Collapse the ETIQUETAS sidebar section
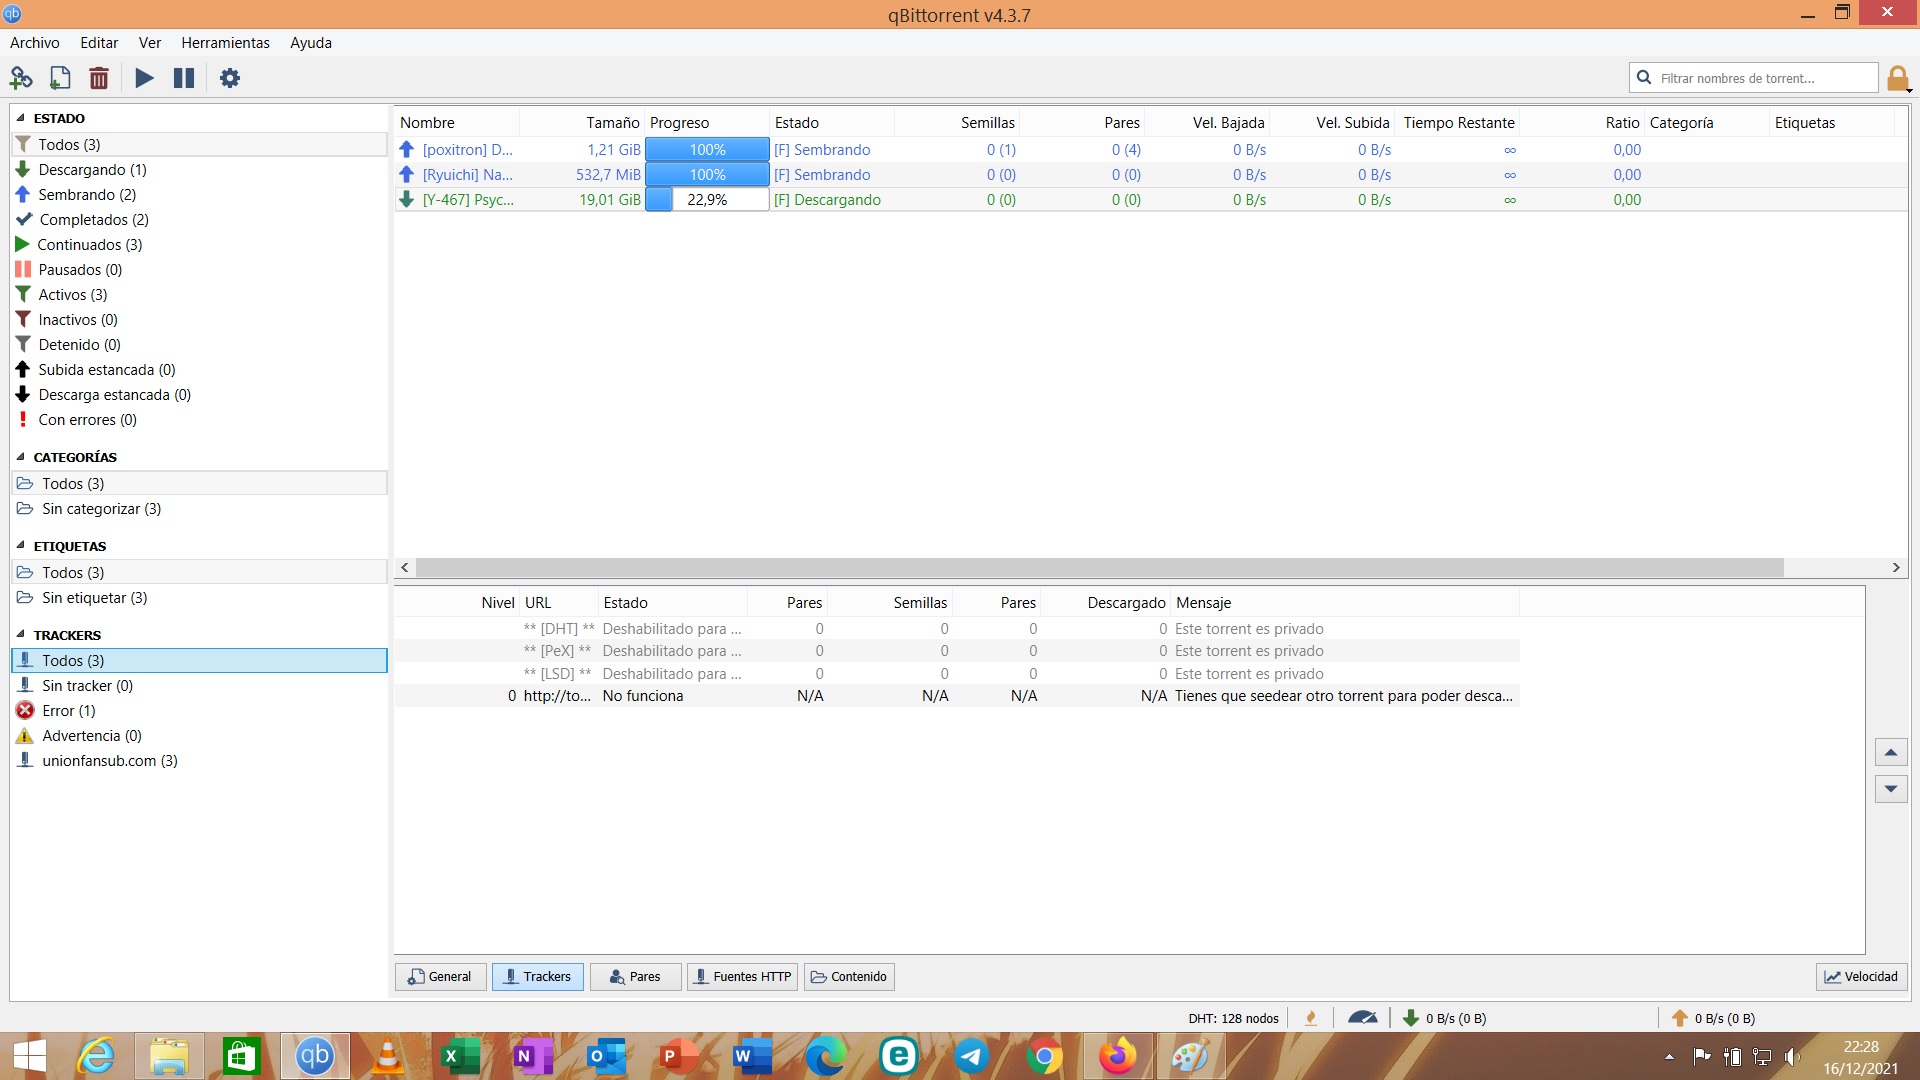Viewport: 1920px width, 1080px height. coord(21,546)
